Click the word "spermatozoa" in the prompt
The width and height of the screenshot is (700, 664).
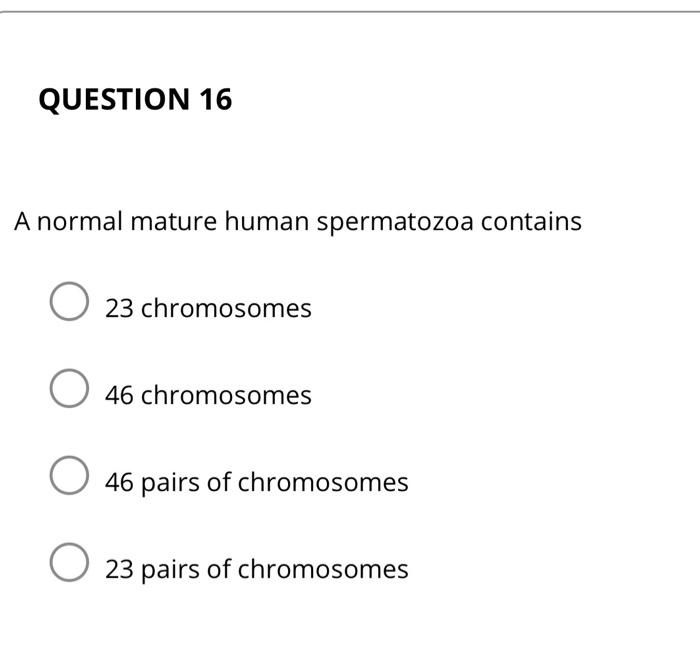pyautogui.click(x=395, y=223)
